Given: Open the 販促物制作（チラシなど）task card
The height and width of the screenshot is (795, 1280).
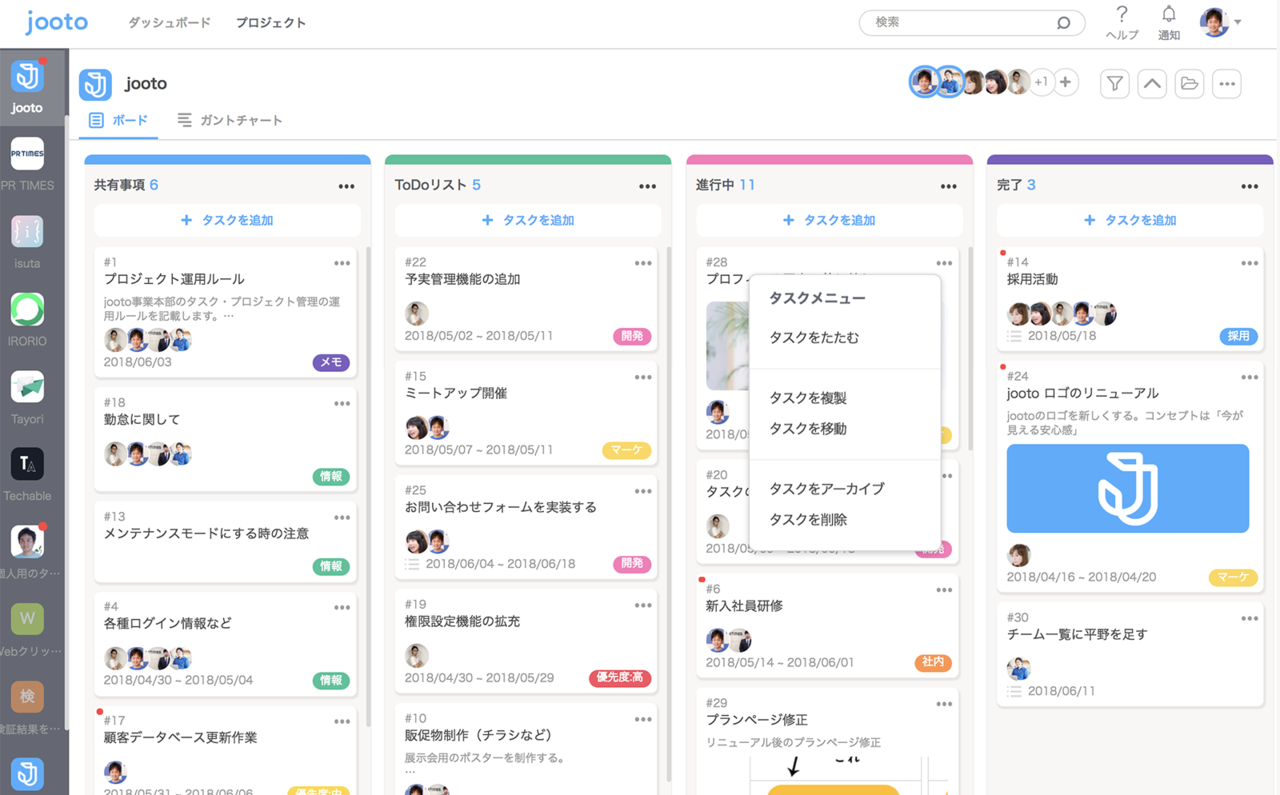Looking at the screenshot, I should point(526,749).
